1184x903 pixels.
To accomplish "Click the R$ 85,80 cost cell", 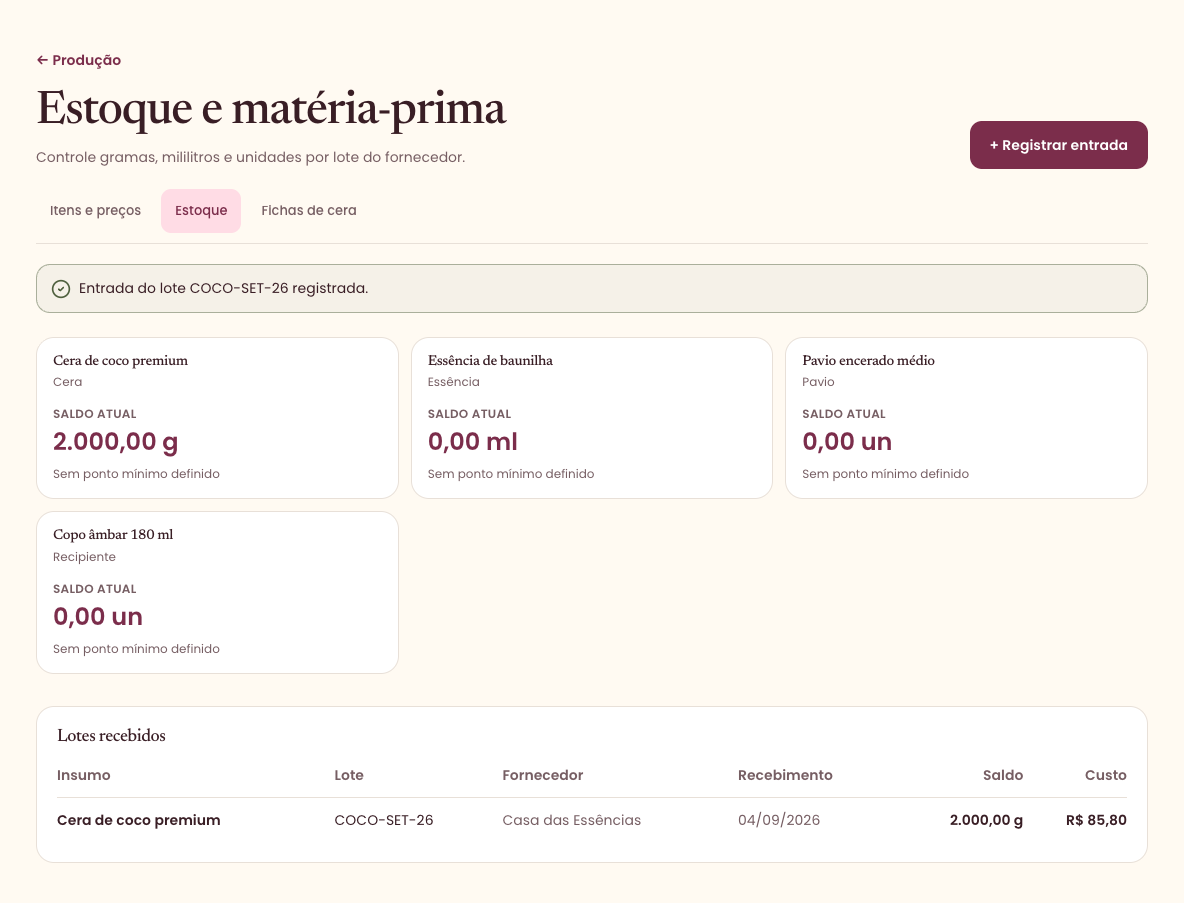I will coord(1096,821).
